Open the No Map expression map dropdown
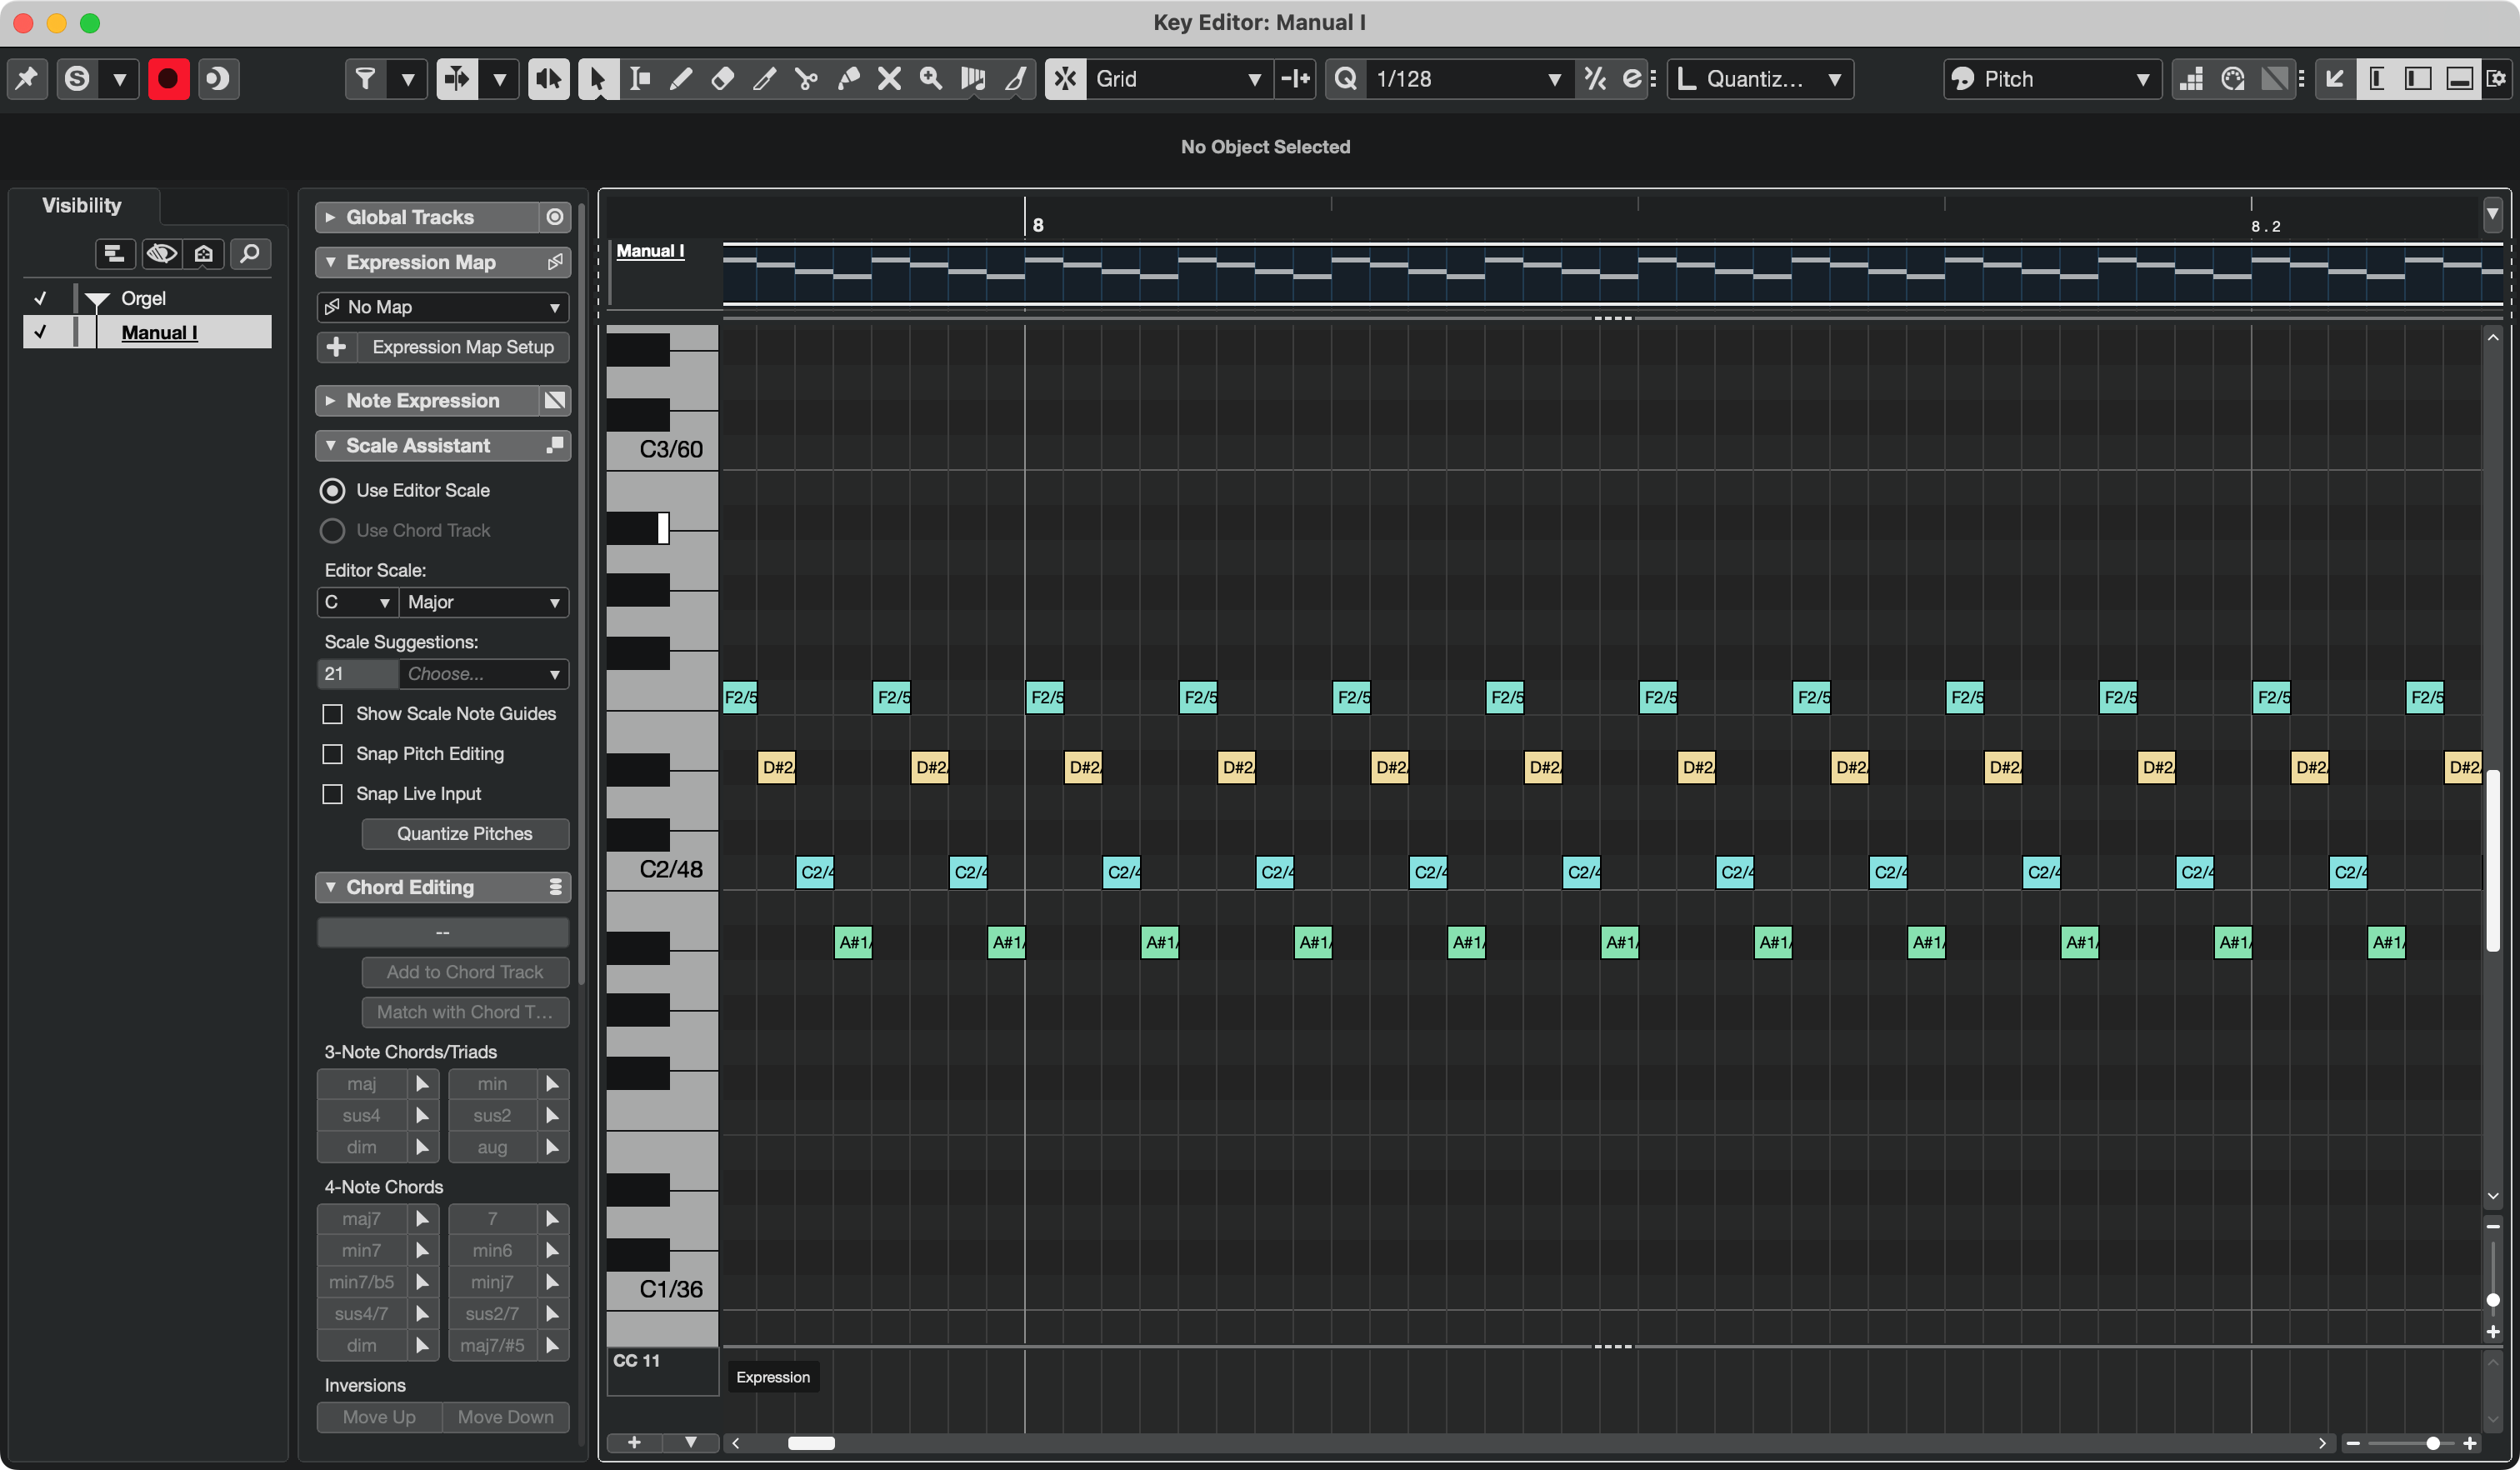 coord(443,307)
